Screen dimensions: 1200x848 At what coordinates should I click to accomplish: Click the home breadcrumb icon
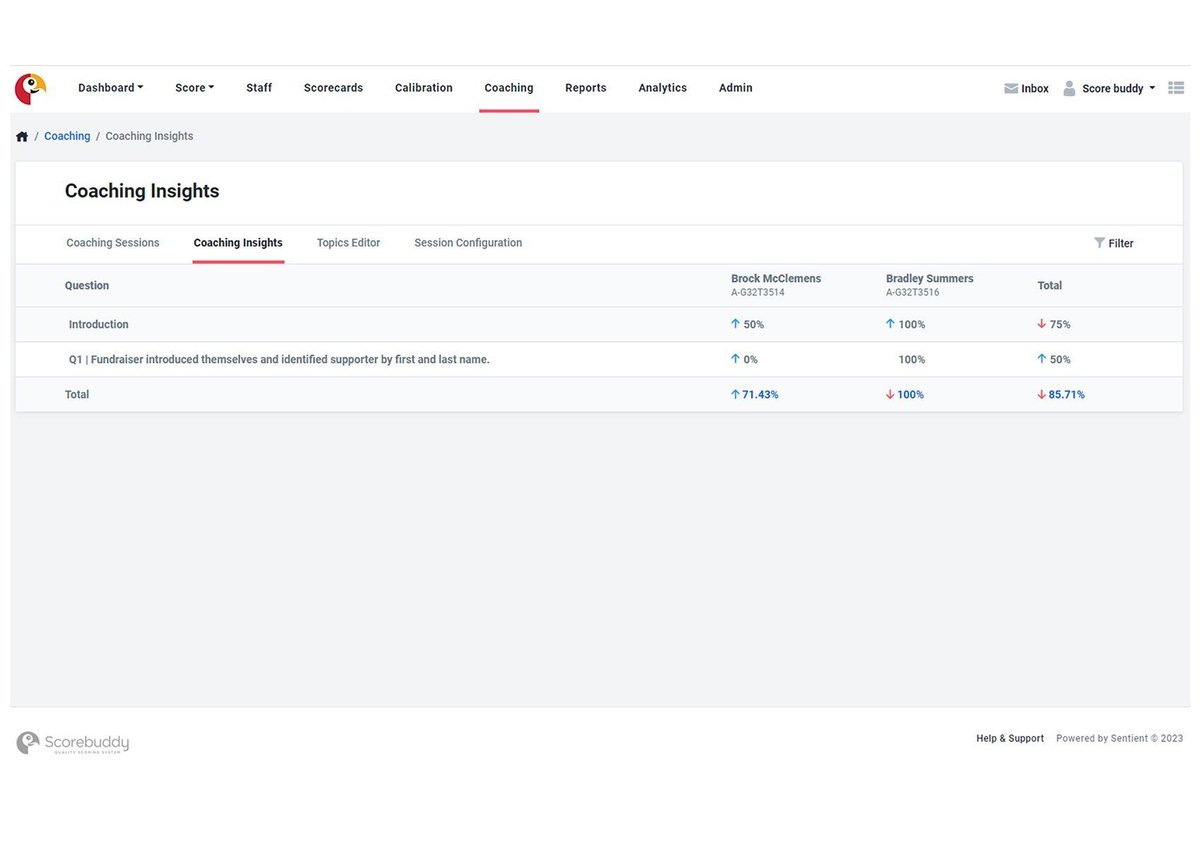(21, 135)
